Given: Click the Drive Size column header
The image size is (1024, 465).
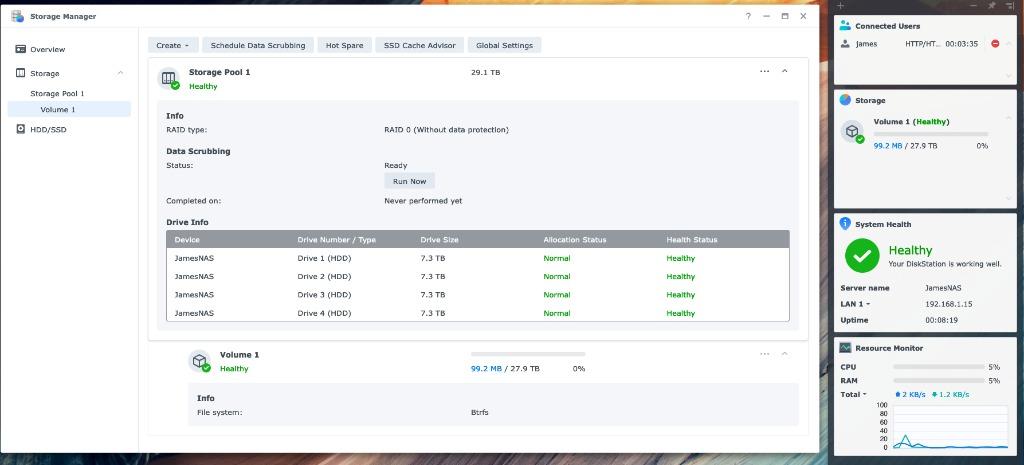Looking at the screenshot, I should click(439, 240).
